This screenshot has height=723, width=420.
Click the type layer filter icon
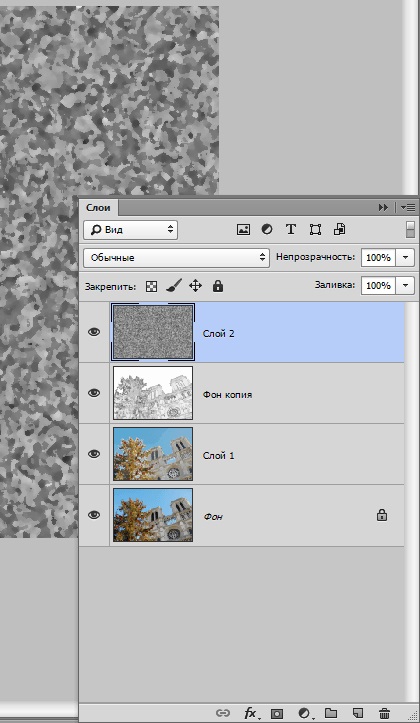(x=291, y=230)
